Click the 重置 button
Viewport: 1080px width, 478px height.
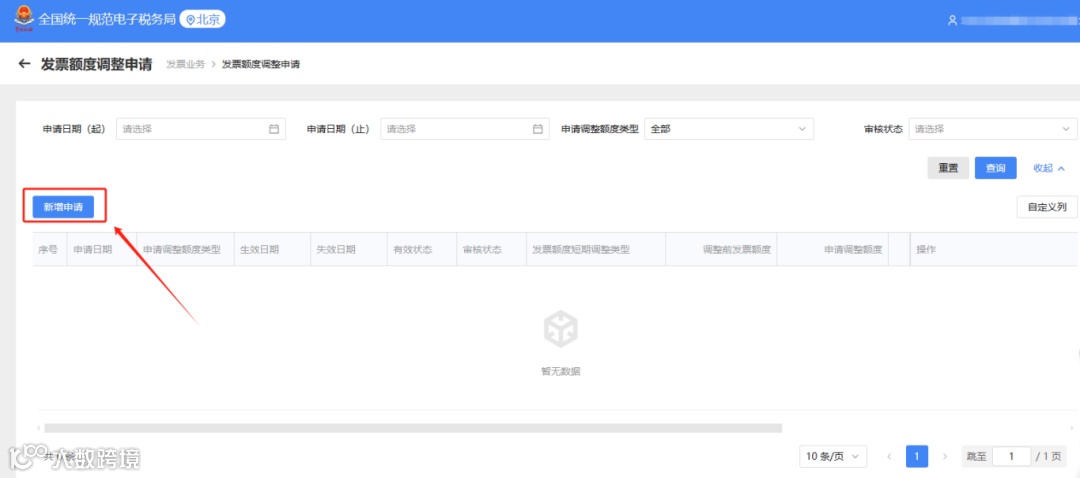tap(948, 168)
